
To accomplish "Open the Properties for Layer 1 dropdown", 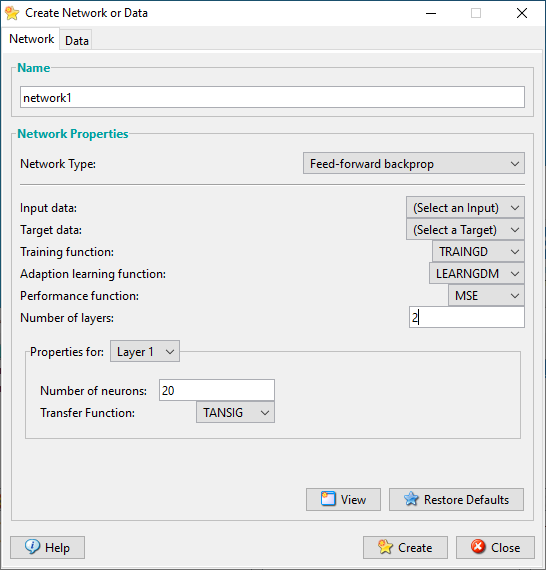I will (x=145, y=352).
